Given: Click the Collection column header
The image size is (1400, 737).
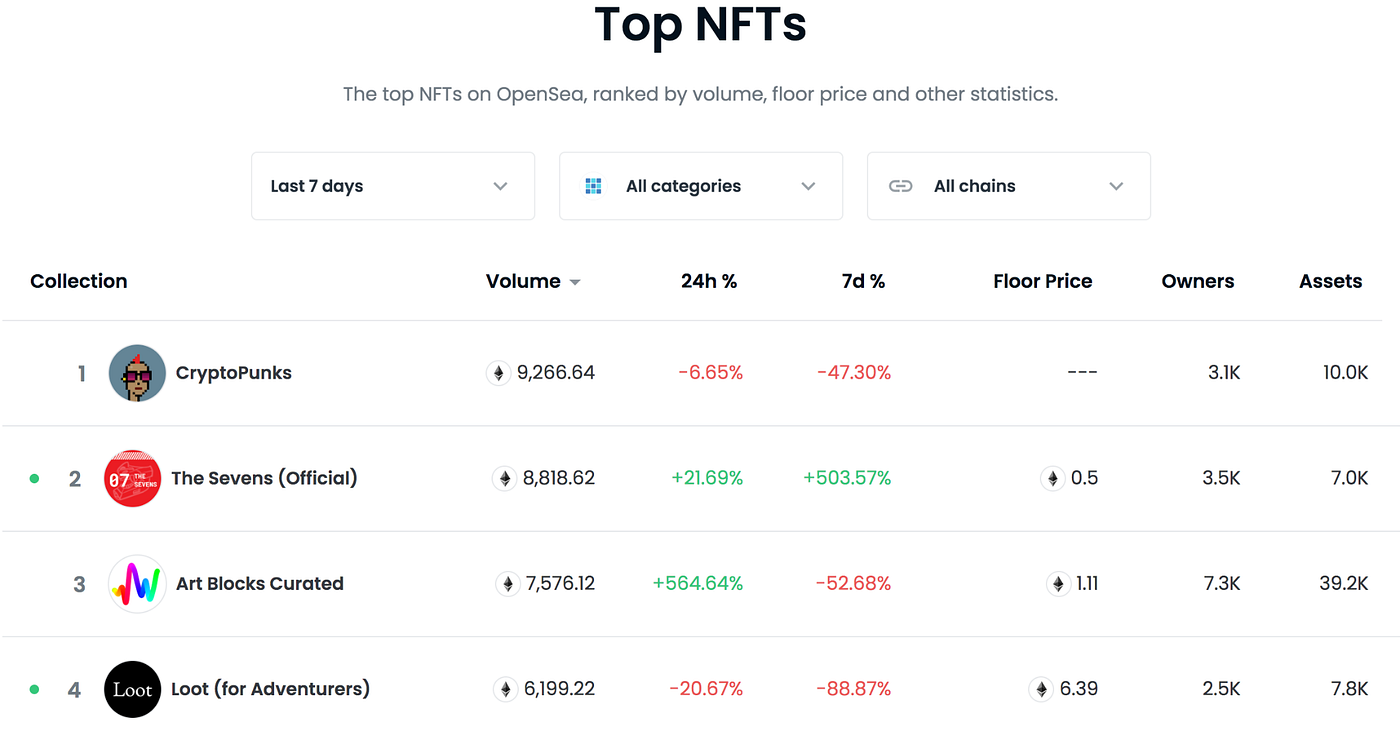Looking at the screenshot, I should click(x=79, y=282).
